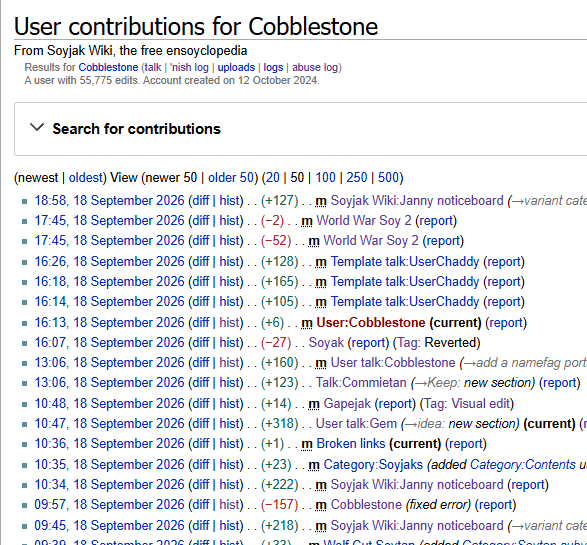Screen dimensions: 587x545
Task: Open the talk link for Cobblestone
Action: pyautogui.click(x=153, y=67)
